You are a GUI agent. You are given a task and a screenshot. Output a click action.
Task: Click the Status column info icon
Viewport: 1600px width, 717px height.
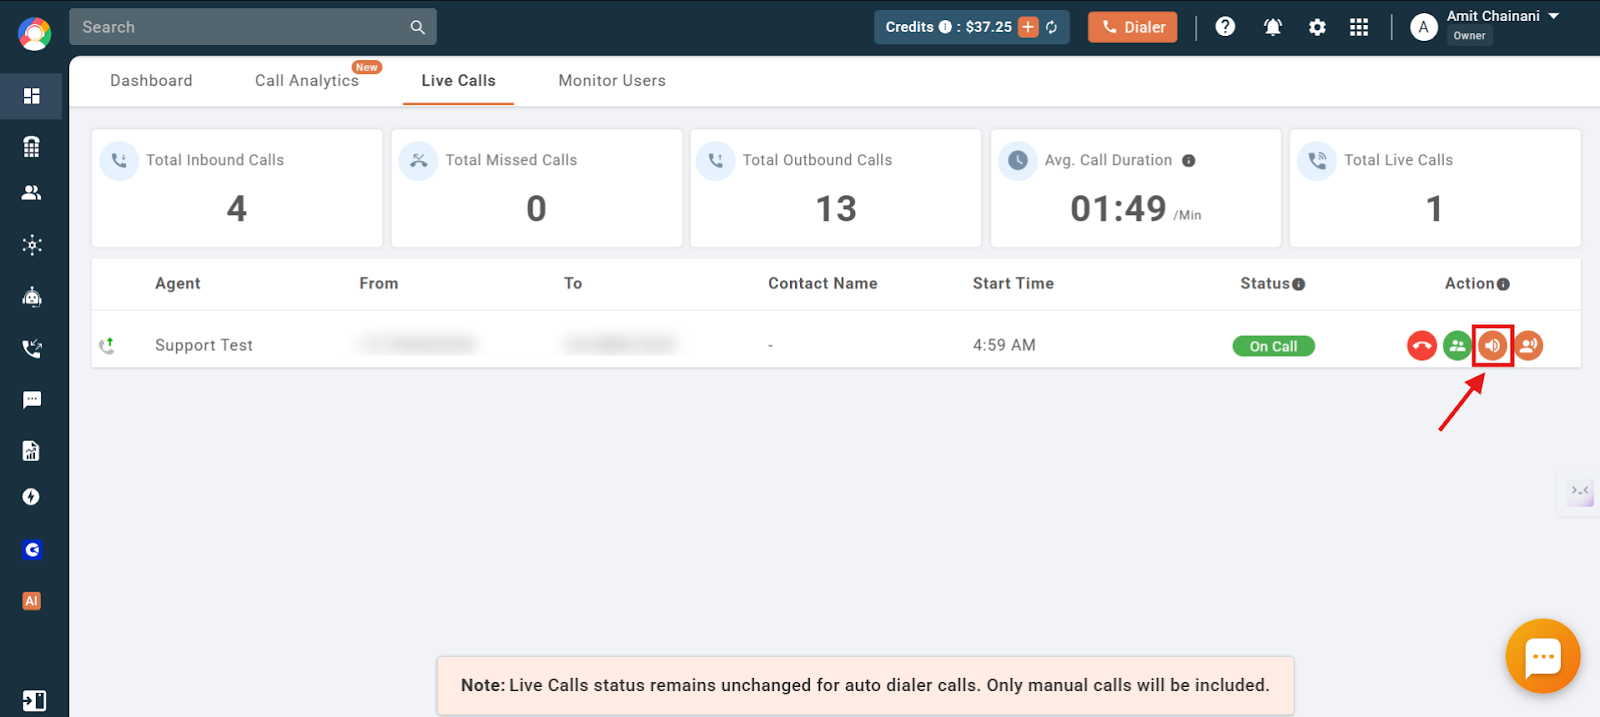[1299, 284]
